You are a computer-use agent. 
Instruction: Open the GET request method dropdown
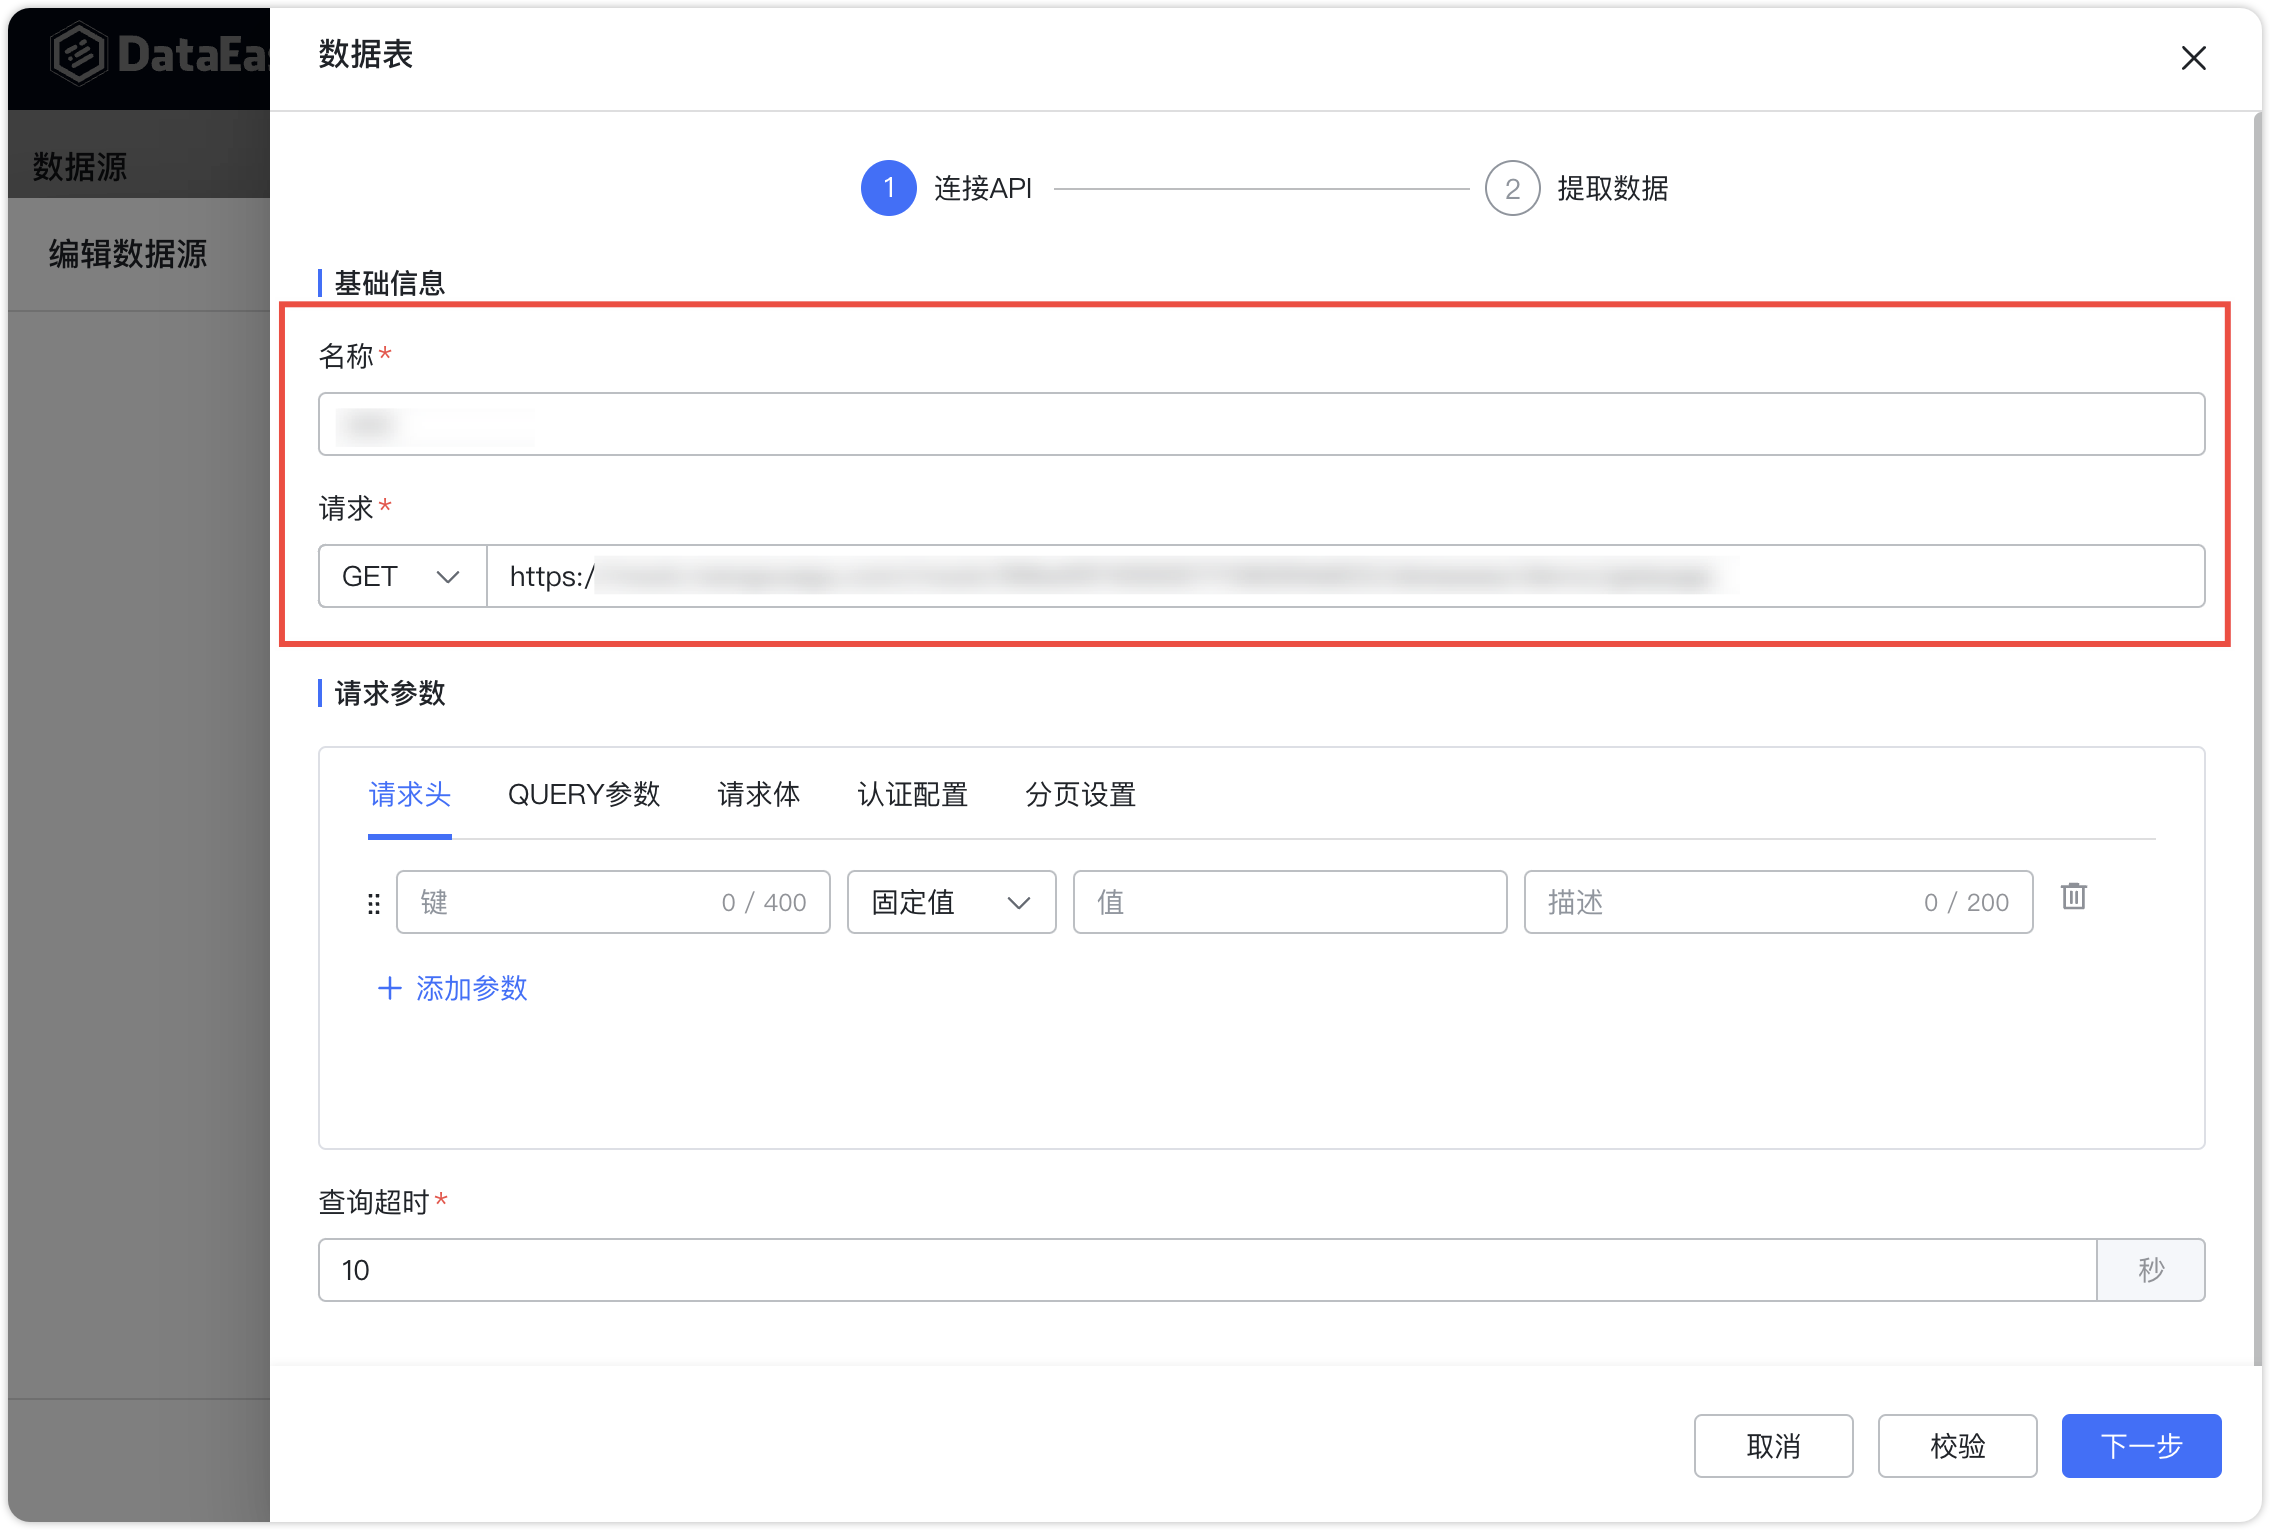point(402,576)
